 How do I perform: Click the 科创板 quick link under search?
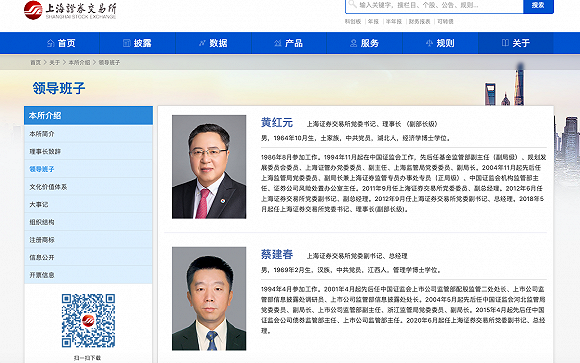353,22
